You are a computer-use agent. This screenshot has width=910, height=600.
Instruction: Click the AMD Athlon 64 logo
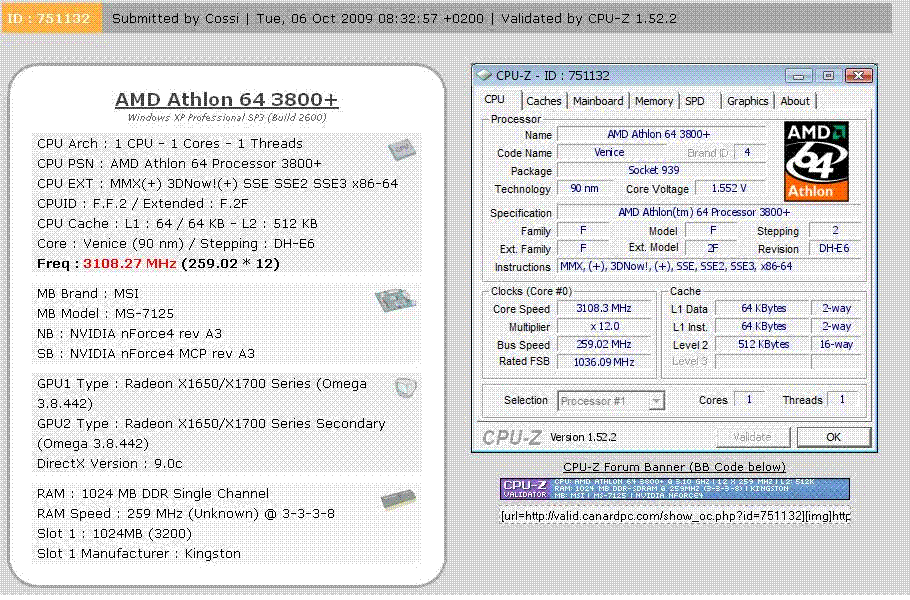point(816,161)
